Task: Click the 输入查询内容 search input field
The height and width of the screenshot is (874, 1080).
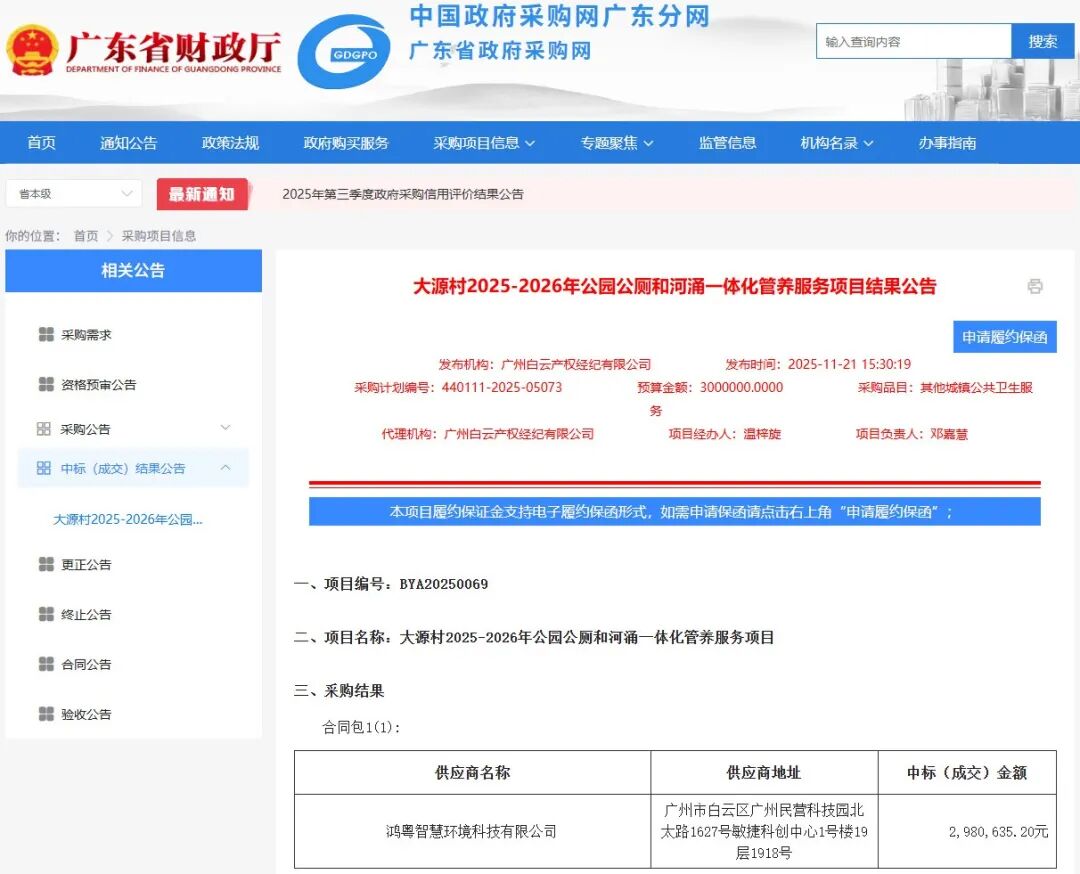Action: point(913,41)
